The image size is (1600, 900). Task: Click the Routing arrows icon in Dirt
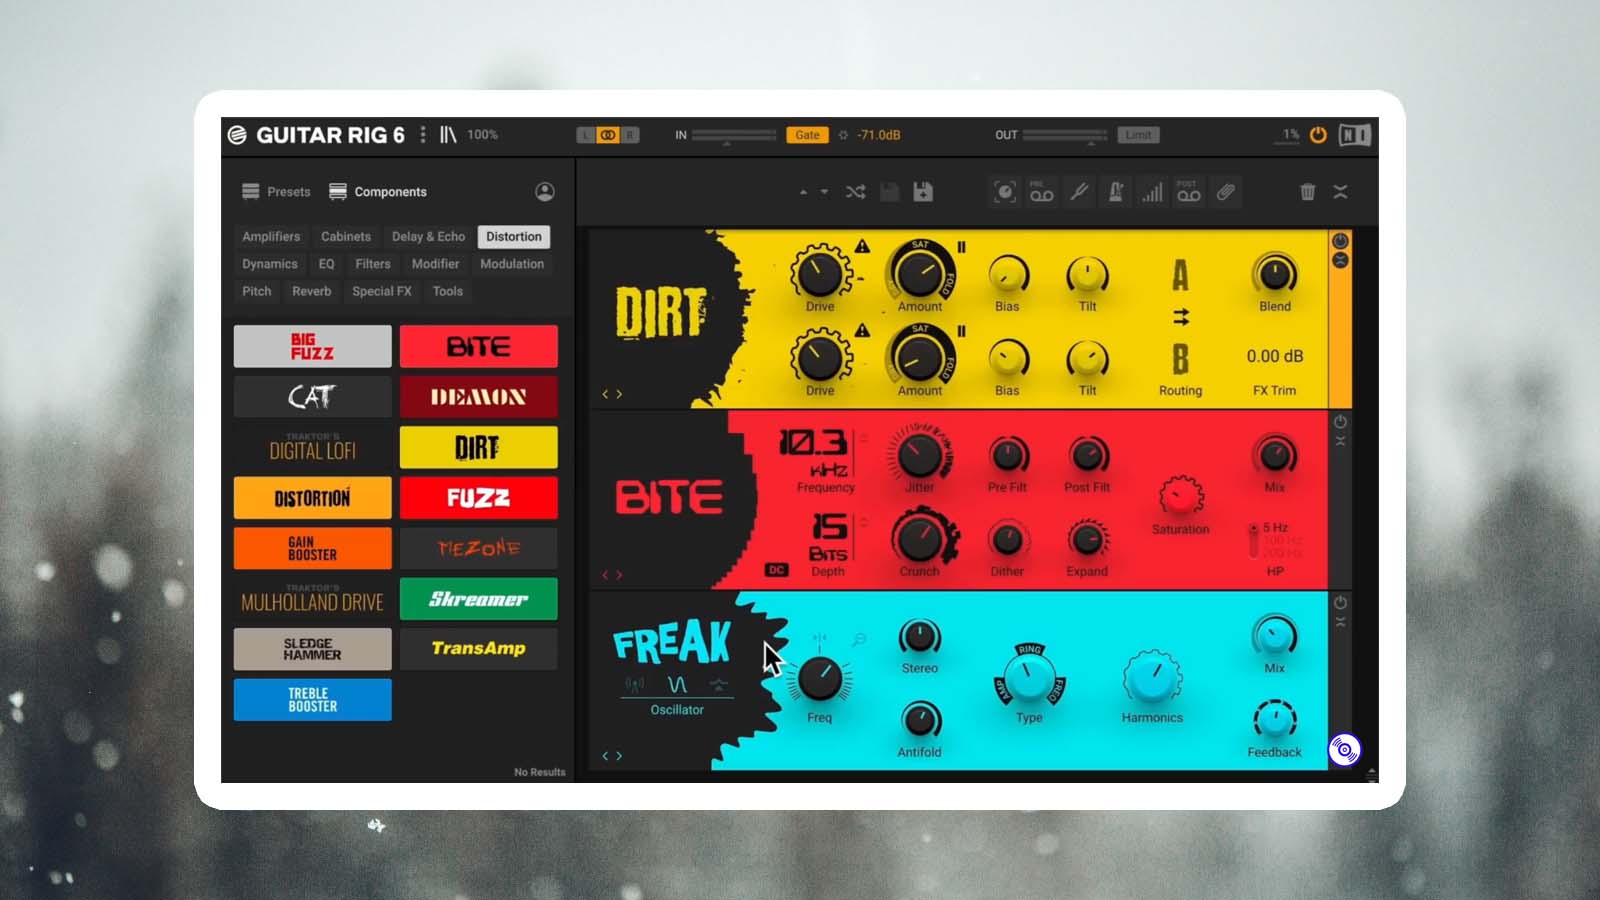pos(1181,317)
